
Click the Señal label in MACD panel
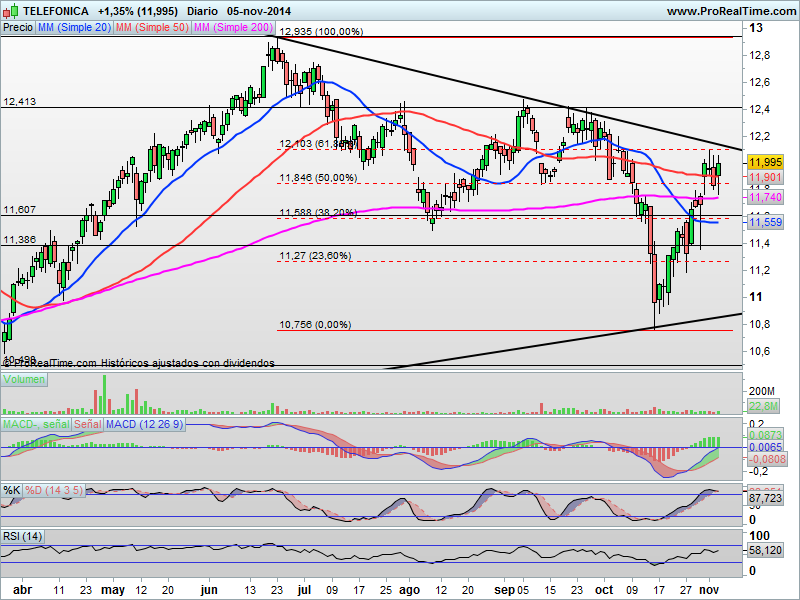click(88, 424)
